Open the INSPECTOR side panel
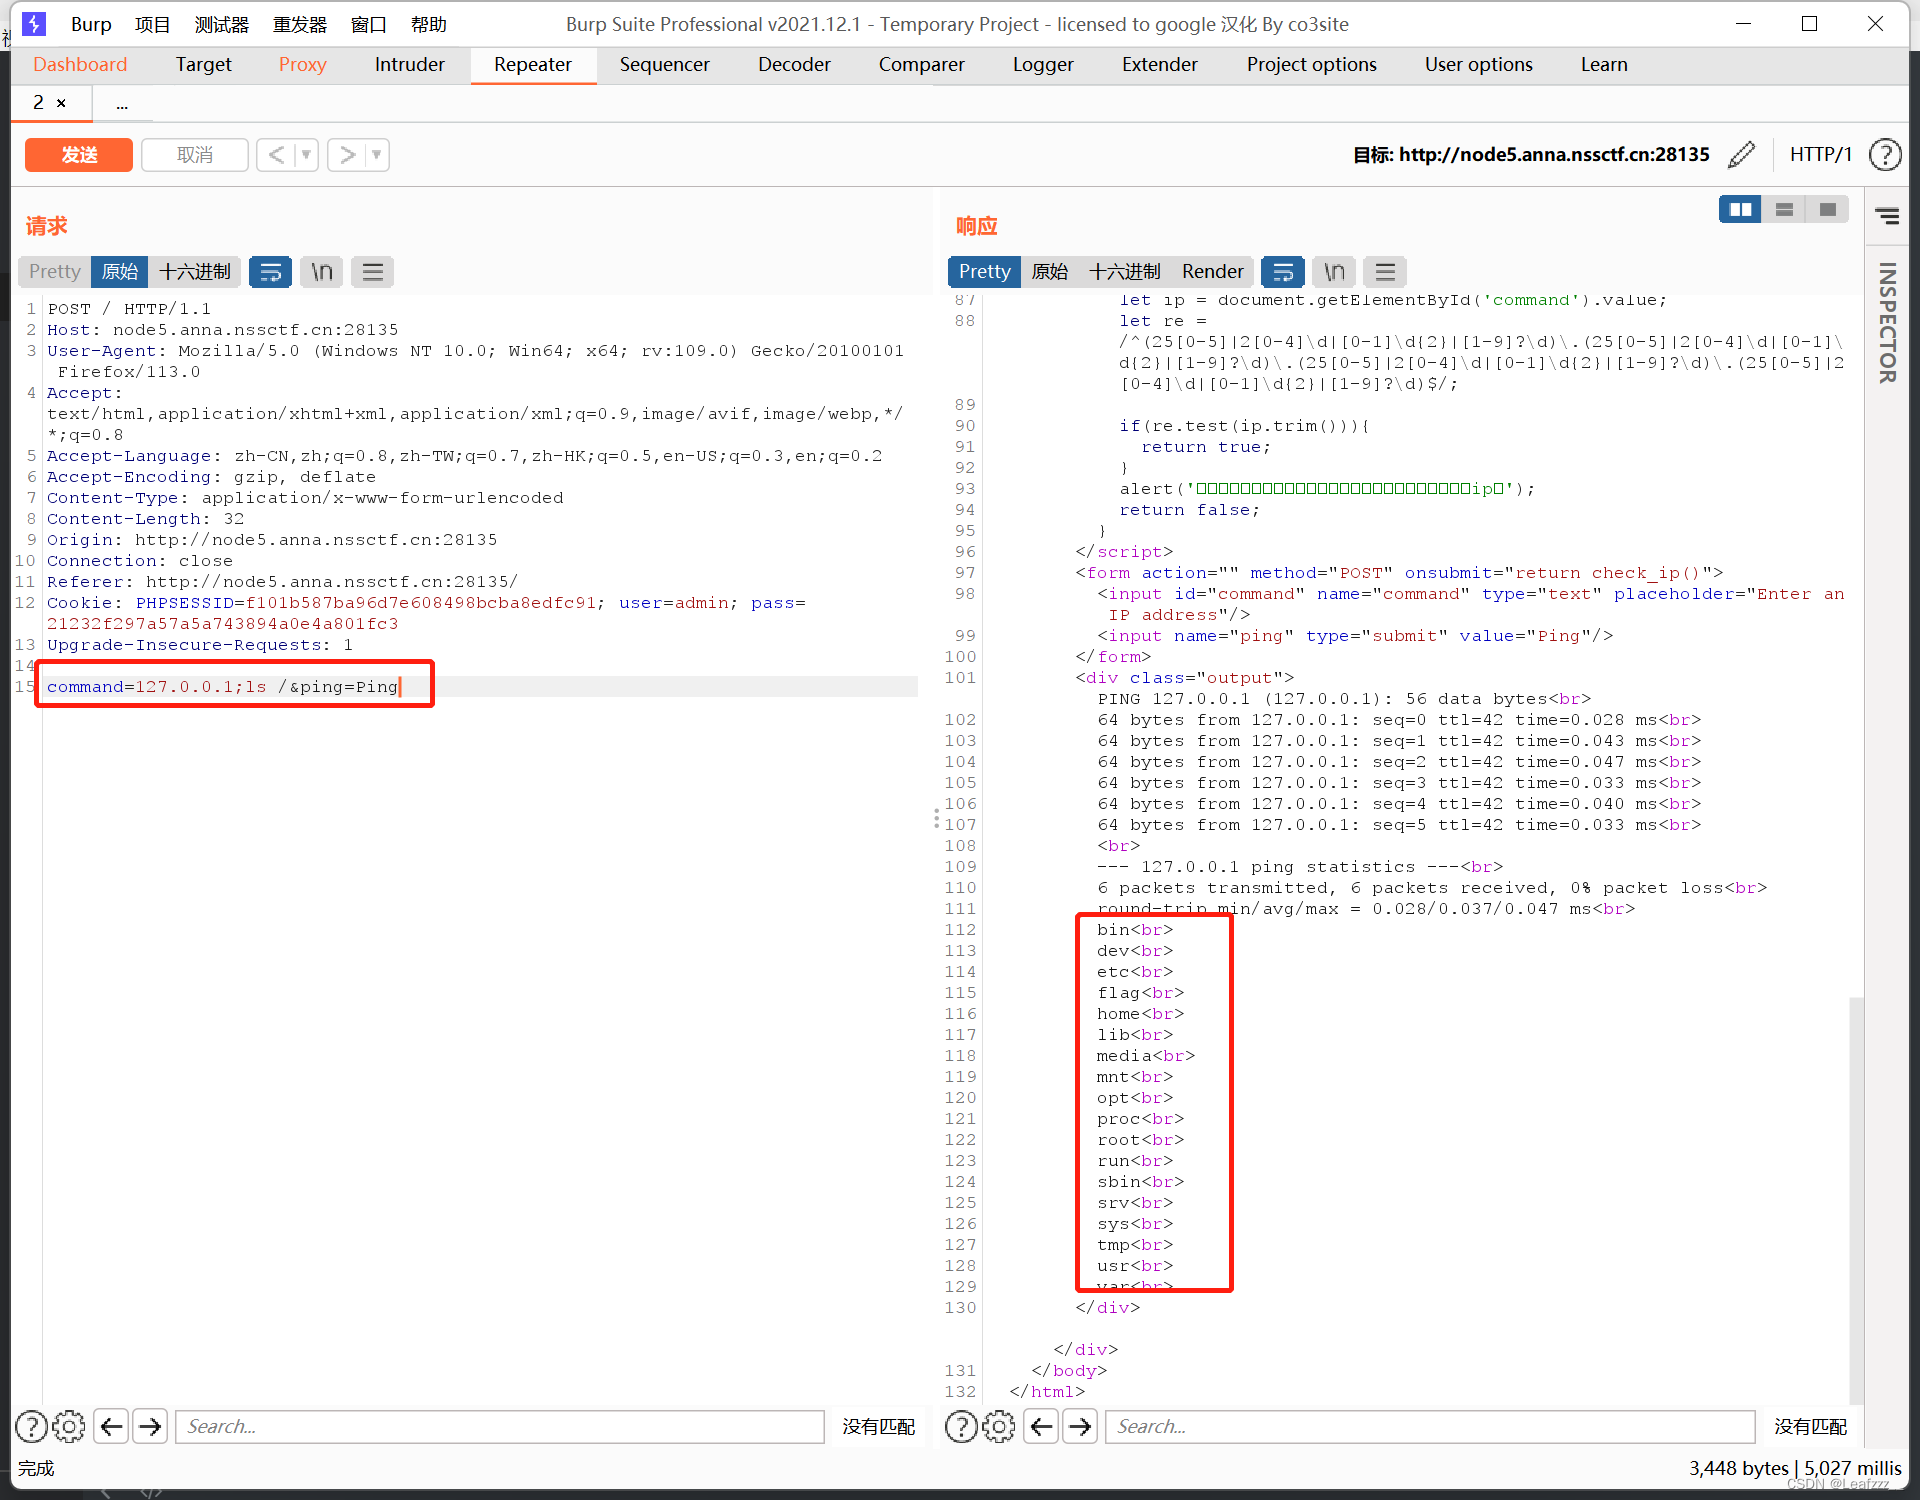Viewport: 1920px width, 1500px height. 1887,322
